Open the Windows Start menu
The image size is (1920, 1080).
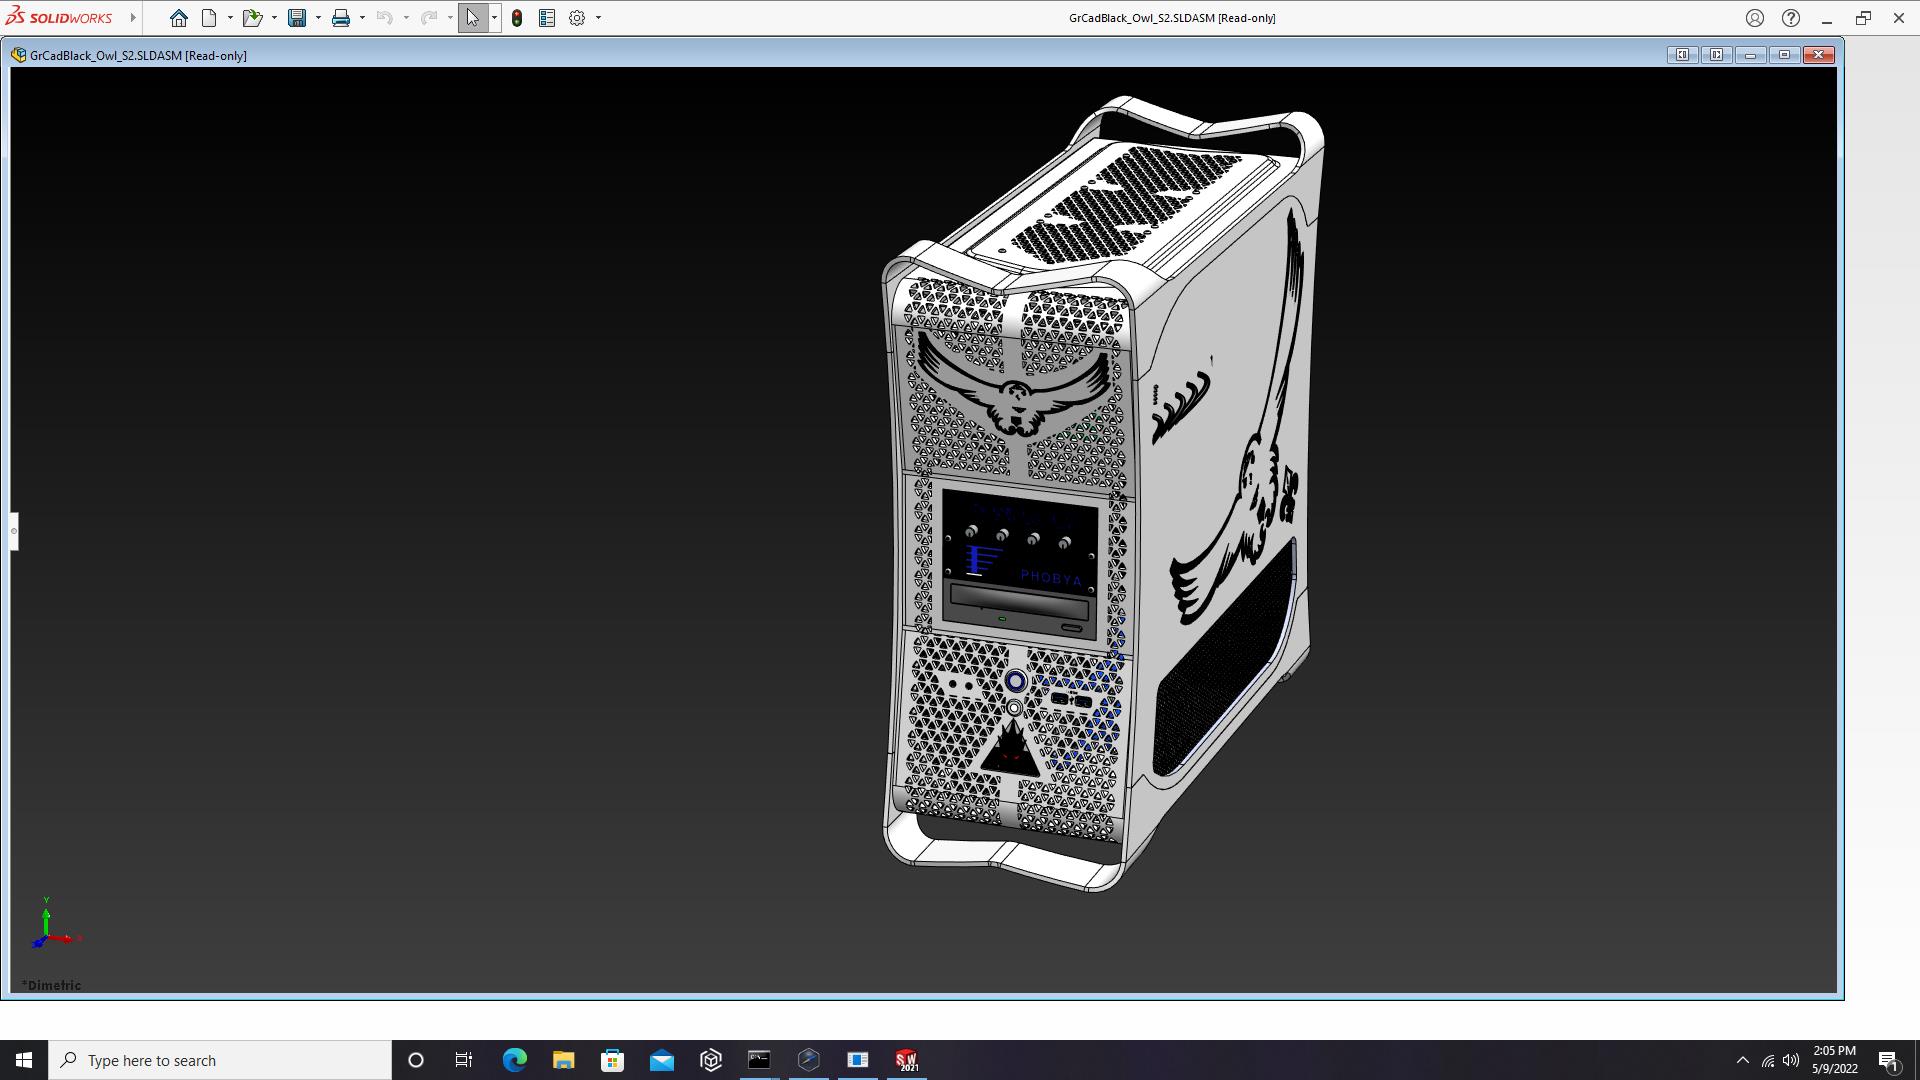click(x=24, y=1060)
